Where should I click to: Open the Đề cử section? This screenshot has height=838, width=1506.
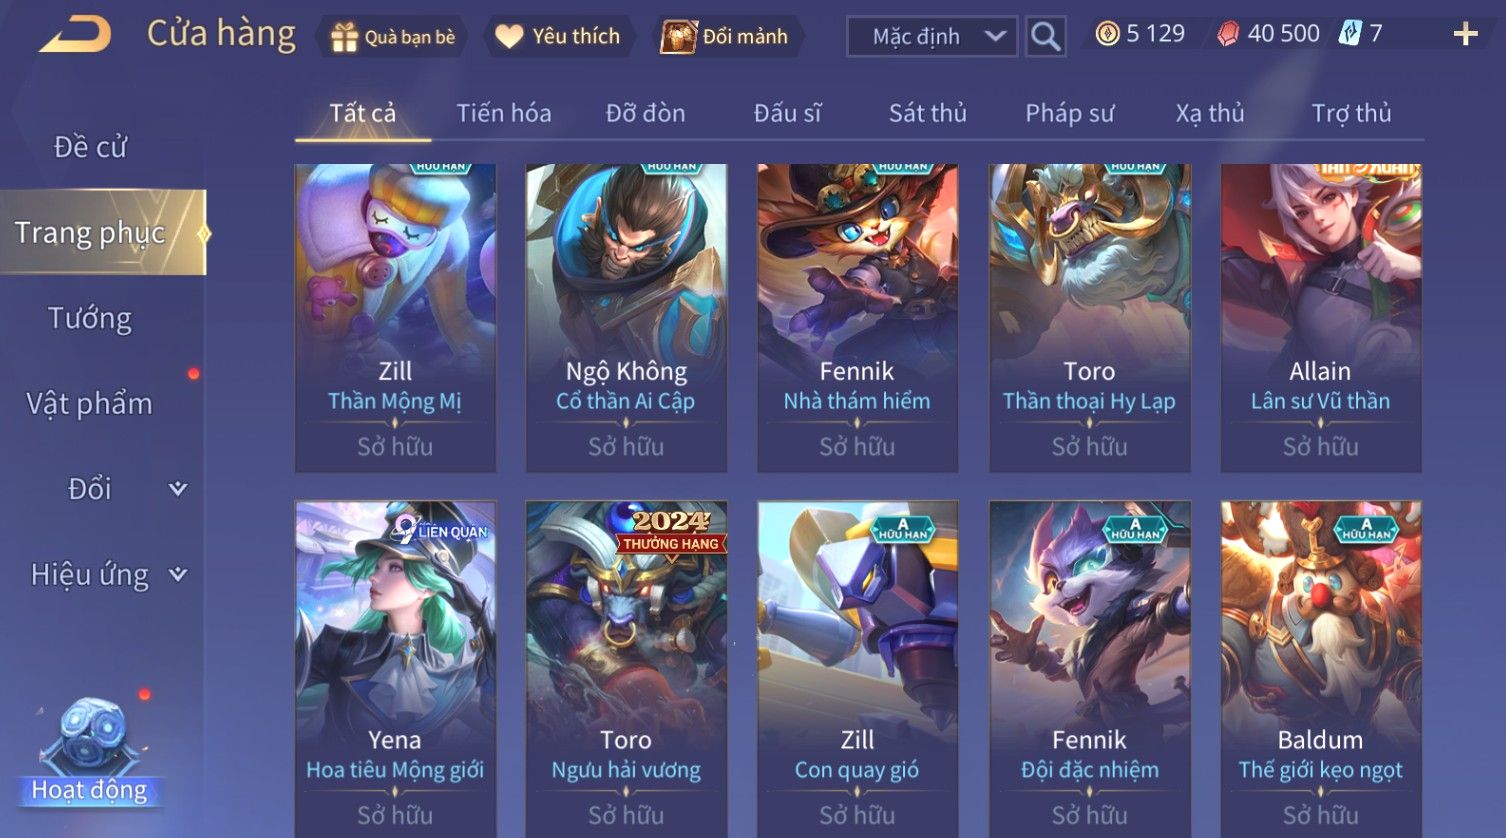(90, 147)
